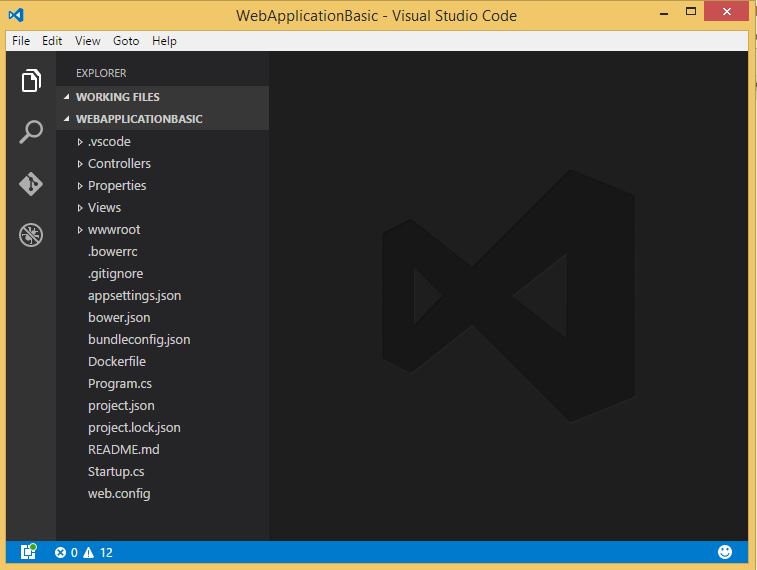Click the Visual Studio Code title bar logo

16,15
